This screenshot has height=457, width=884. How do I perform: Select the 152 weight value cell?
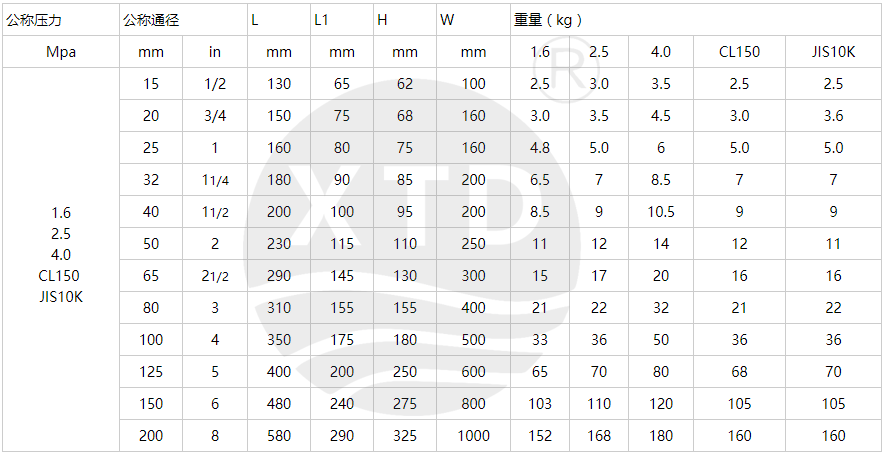[540, 436]
